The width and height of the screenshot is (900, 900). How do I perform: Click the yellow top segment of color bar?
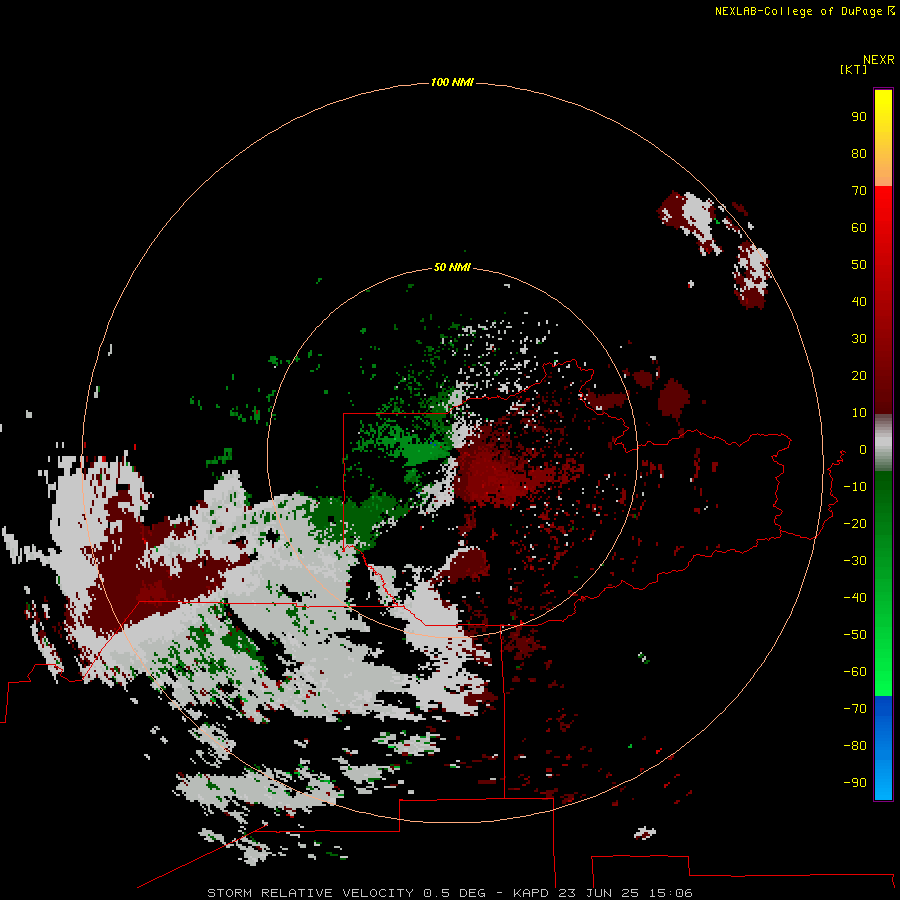pos(883,138)
